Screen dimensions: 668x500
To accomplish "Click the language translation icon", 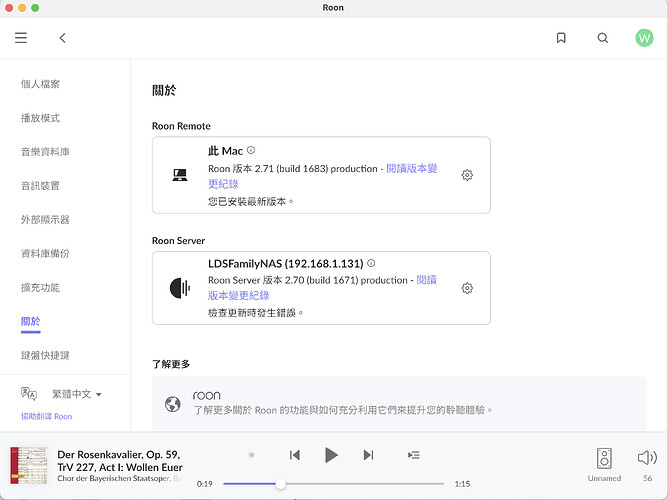I will point(29,394).
